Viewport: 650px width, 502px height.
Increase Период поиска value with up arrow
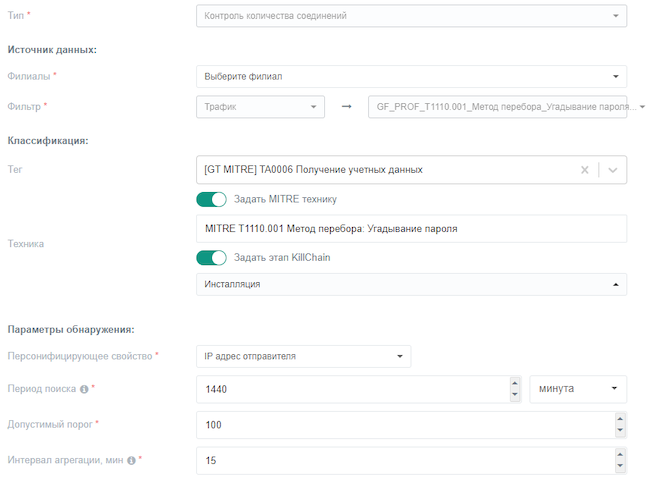coord(515,382)
